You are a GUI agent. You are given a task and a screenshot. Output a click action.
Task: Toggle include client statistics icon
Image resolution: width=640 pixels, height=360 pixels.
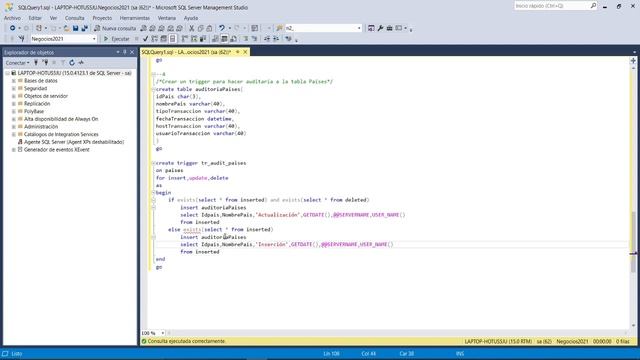(x=203, y=39)
